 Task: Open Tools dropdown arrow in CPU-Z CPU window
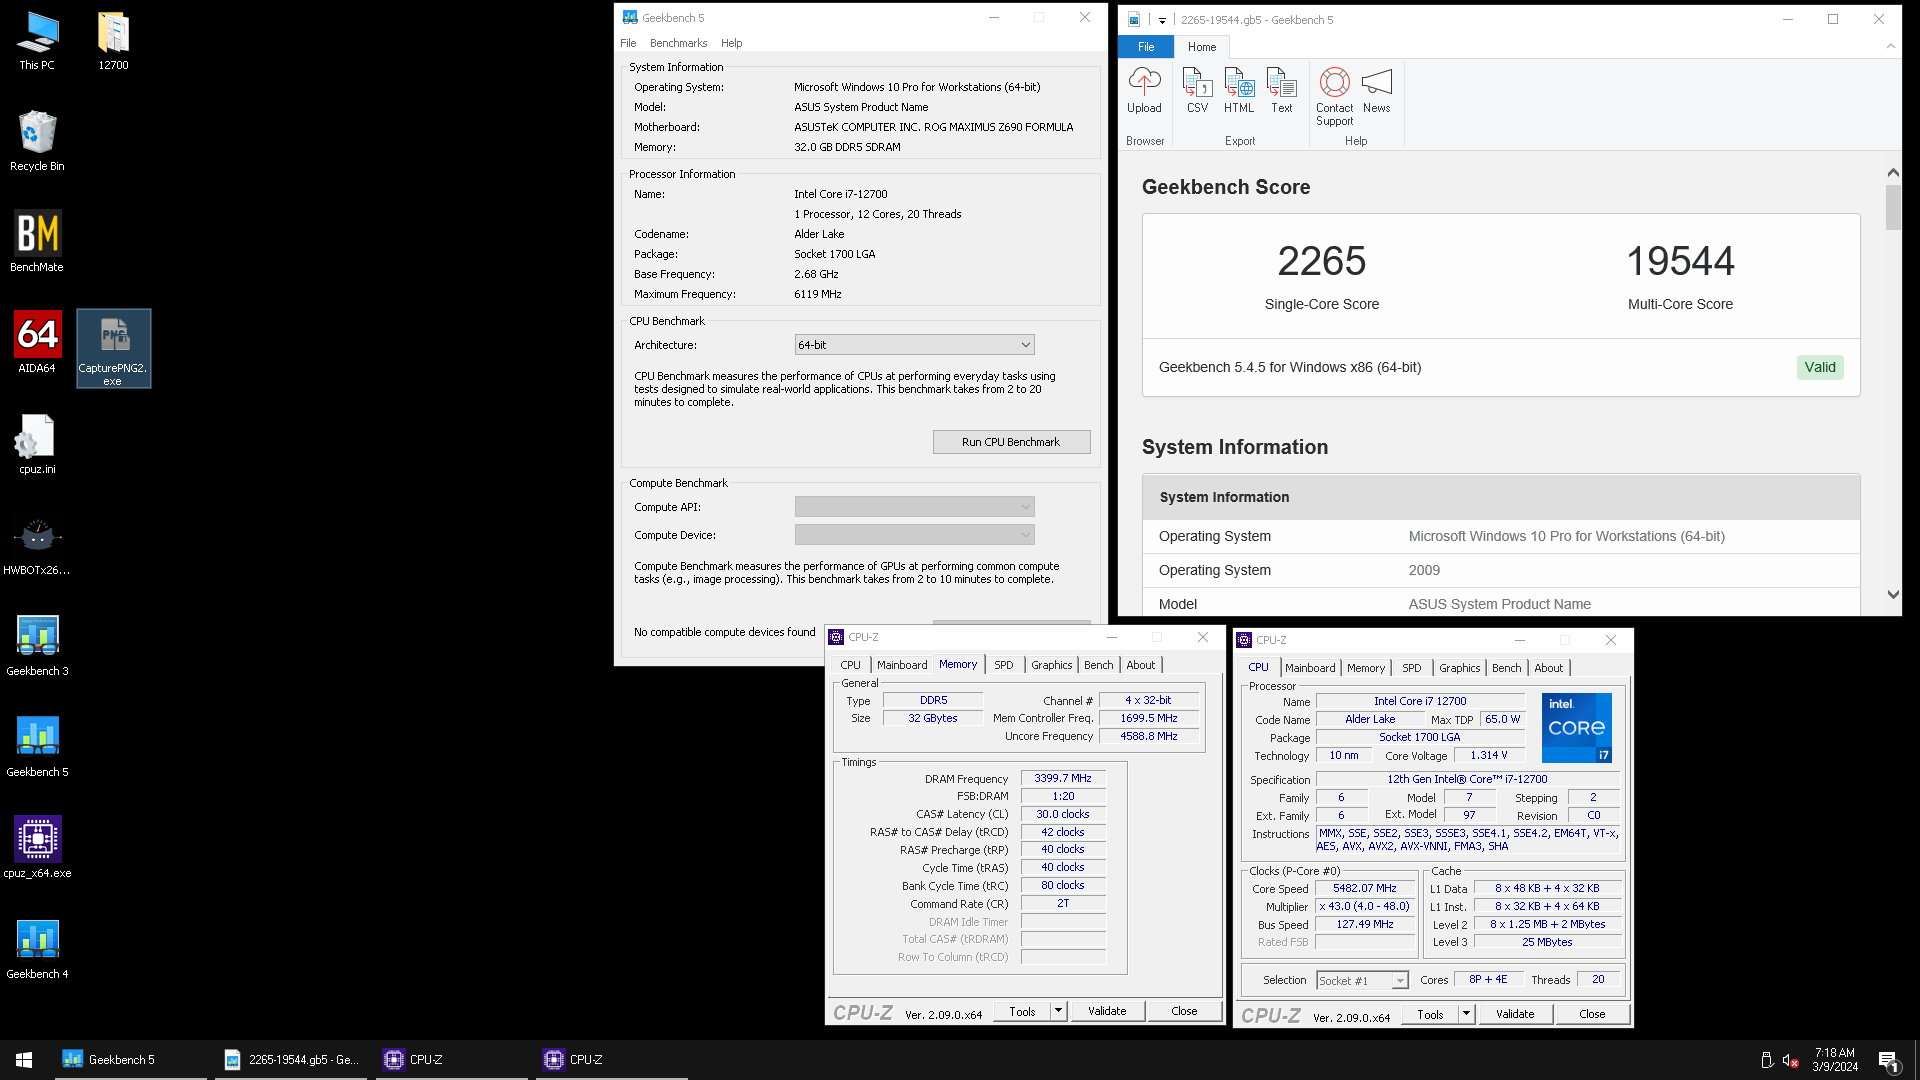coord(1466,1014)
